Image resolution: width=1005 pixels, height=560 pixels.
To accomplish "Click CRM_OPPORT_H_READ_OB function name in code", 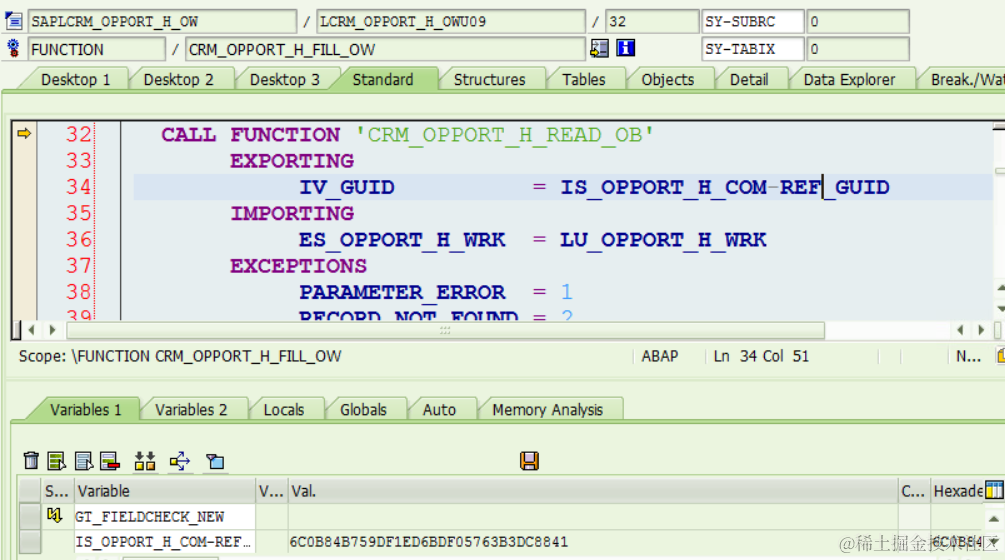I will (x=505, y=135).
